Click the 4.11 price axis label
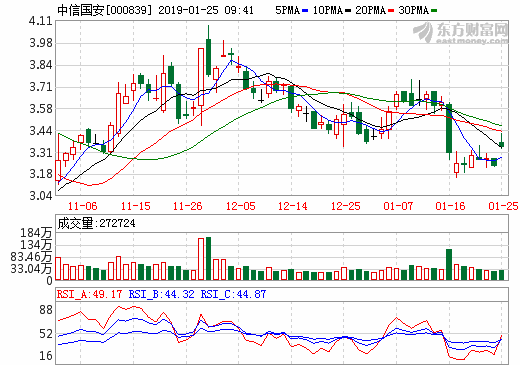 click(41, 21)
